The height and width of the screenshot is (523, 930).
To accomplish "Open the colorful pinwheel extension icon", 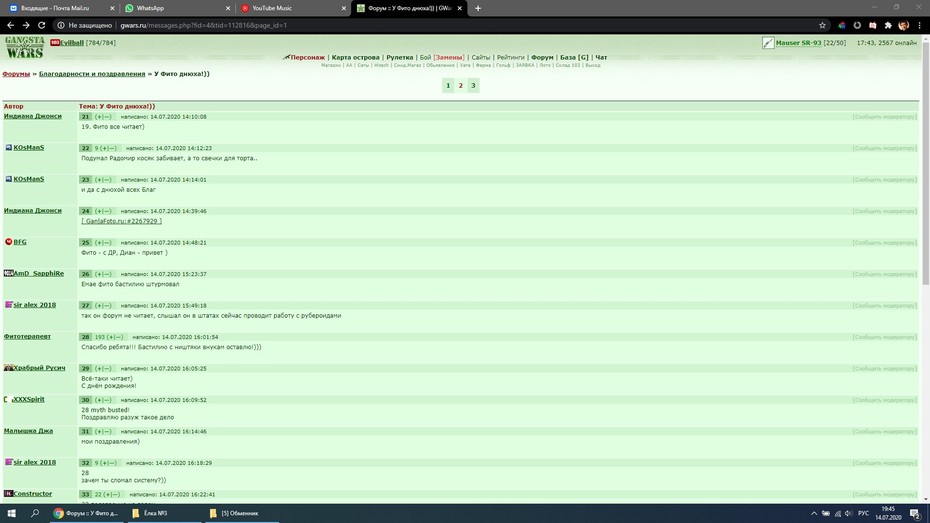I will pos(842,25).
